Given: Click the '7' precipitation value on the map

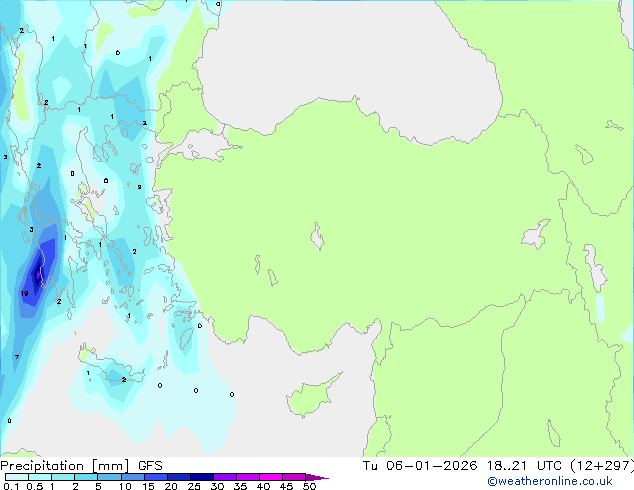Looking at the screenshot, I should tap(17, 357).
